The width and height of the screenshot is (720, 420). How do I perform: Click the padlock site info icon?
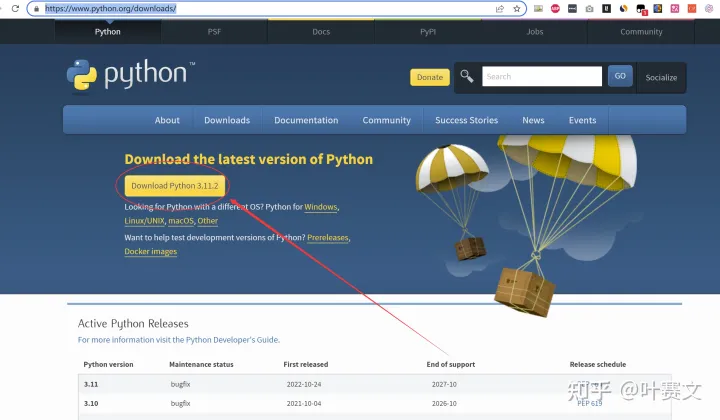pos(36,9)
